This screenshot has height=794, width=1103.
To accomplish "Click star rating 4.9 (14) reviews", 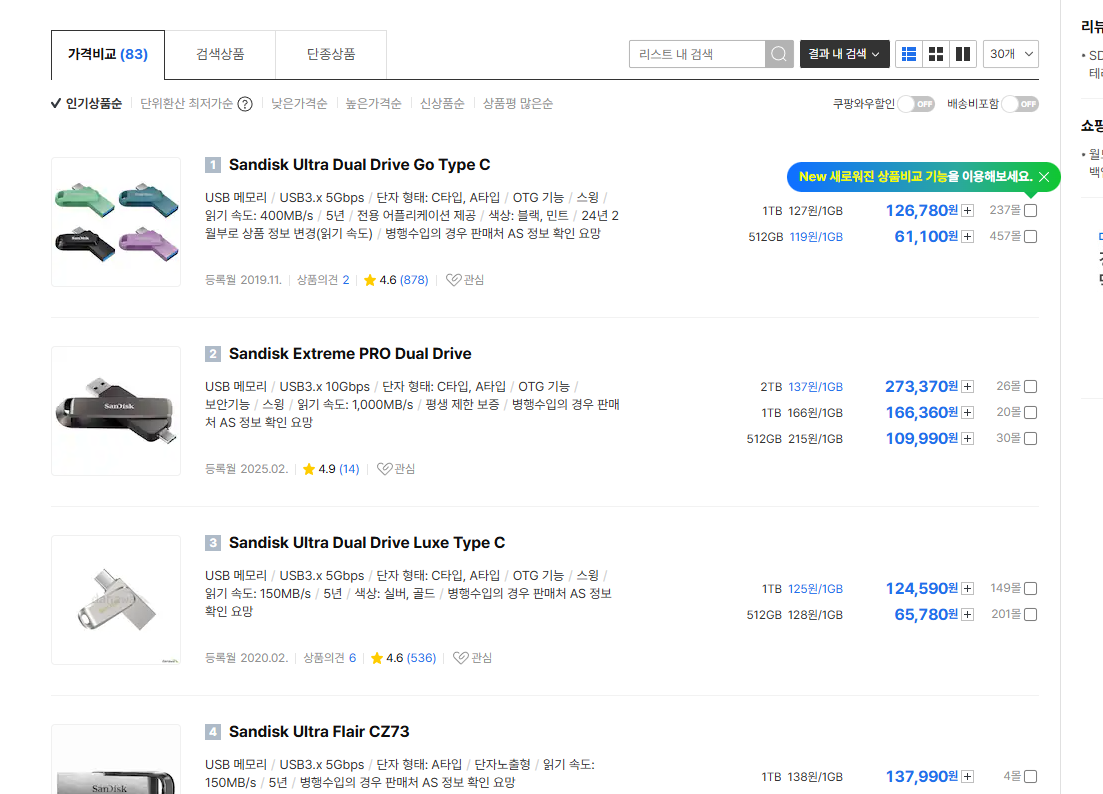I will click(331, 469).
